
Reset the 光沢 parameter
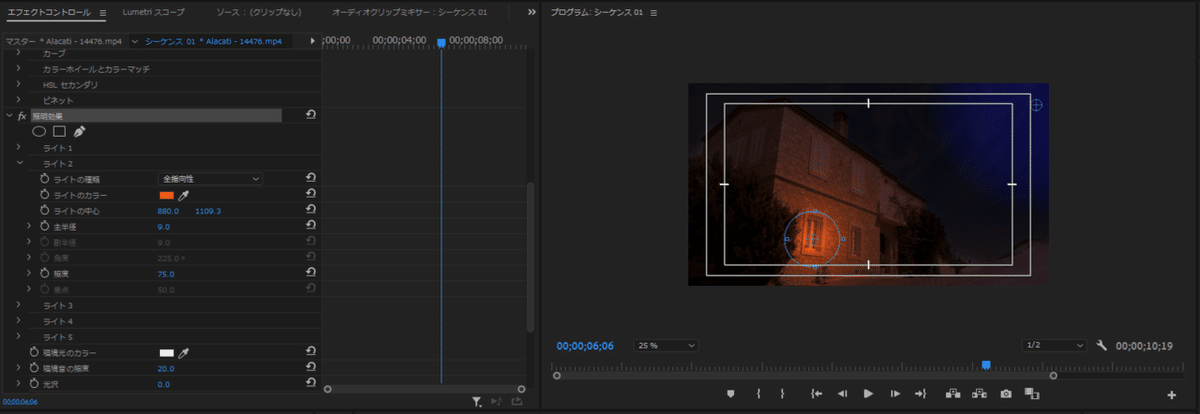311,384
